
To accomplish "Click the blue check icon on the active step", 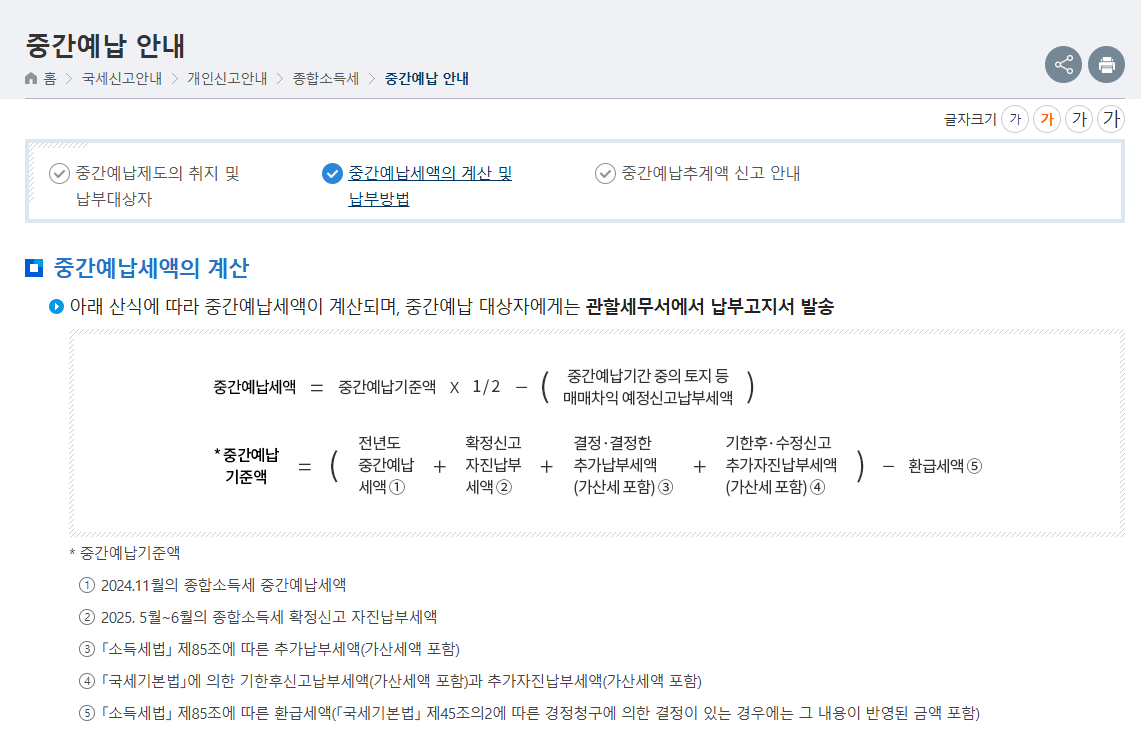I will pos(332,173).
